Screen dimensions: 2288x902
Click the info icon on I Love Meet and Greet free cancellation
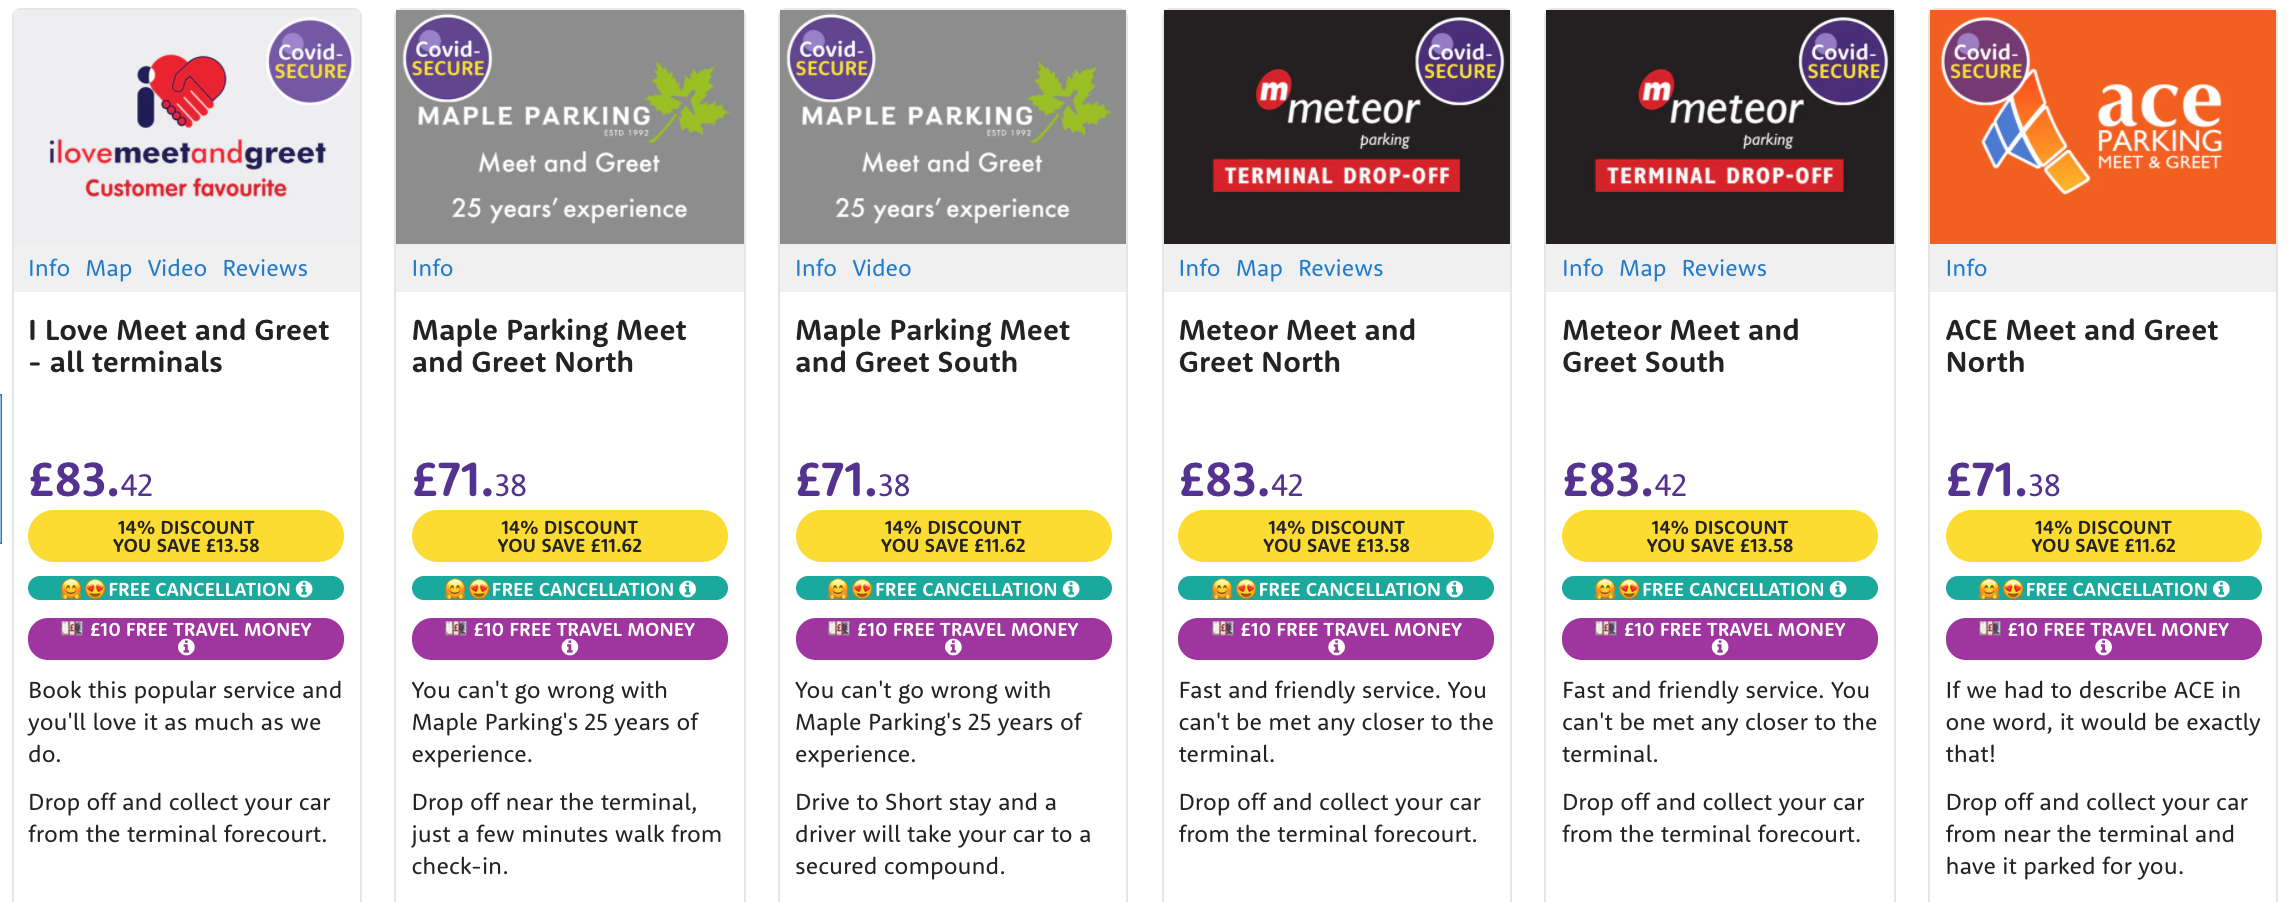(x=304, y=589)
